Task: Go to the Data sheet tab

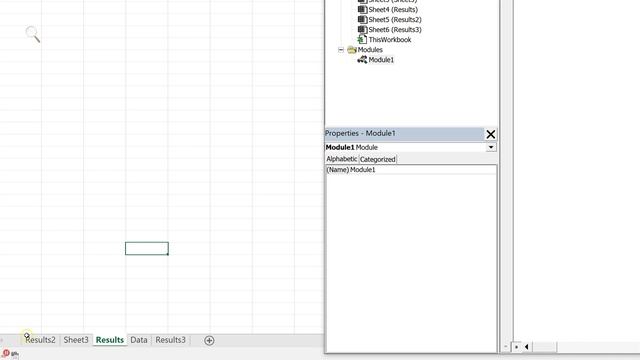Action: (139, 340)
